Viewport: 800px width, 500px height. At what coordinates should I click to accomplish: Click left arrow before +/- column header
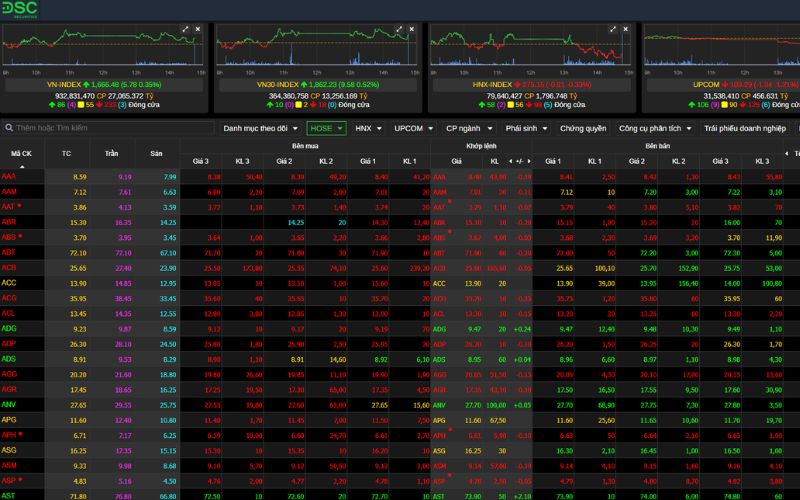coord(509,160)
